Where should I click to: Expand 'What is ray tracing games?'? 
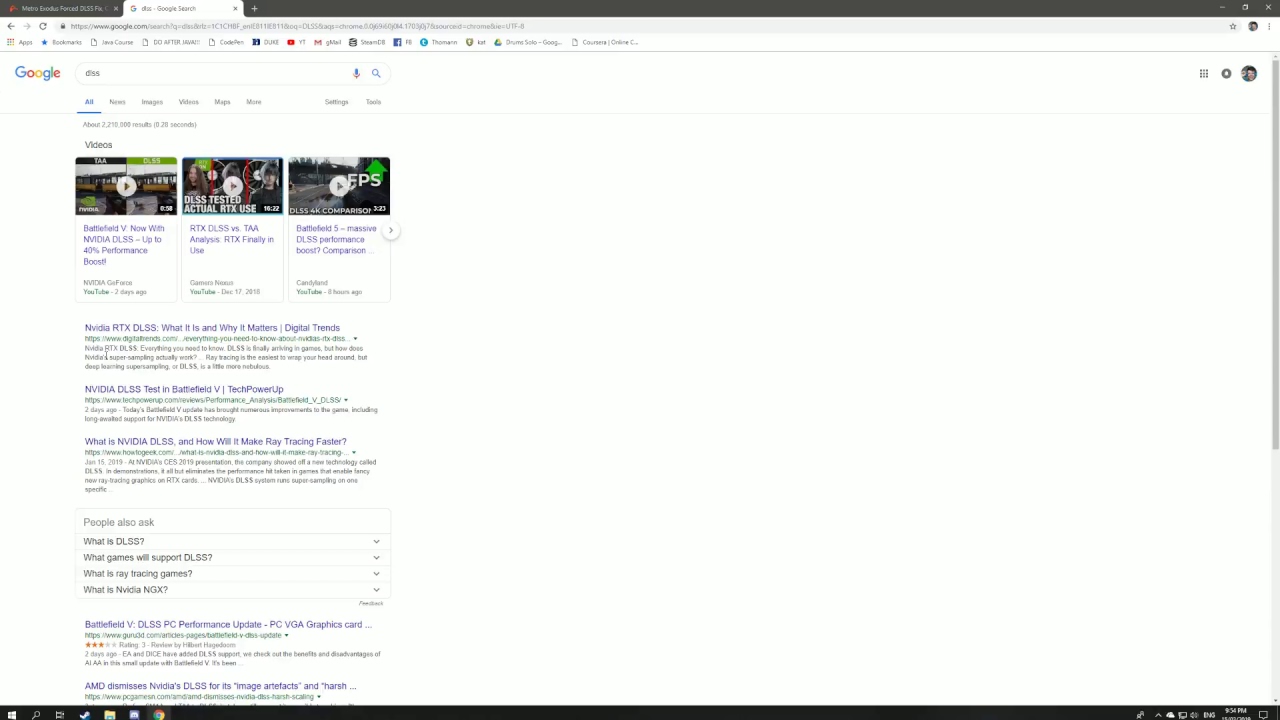(x=232, y=573)
